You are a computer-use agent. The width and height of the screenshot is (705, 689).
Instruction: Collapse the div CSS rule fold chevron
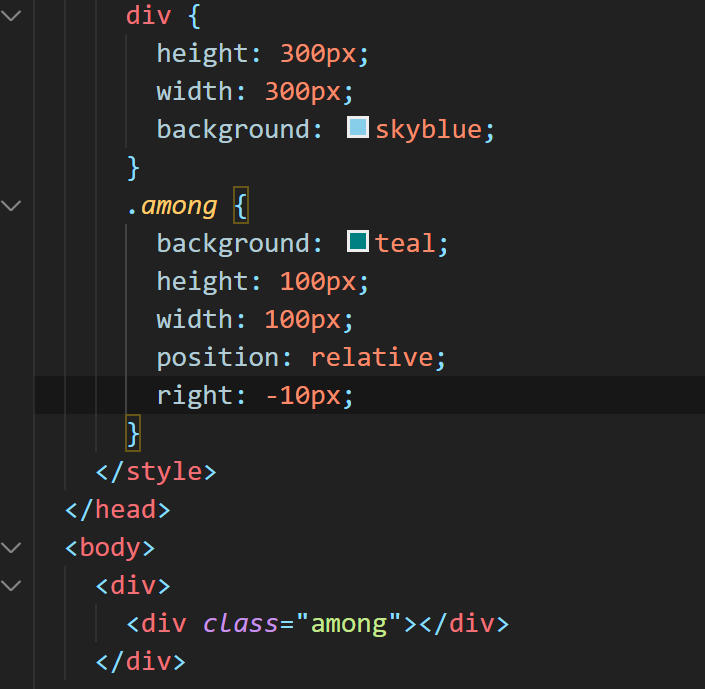(11, 15)
